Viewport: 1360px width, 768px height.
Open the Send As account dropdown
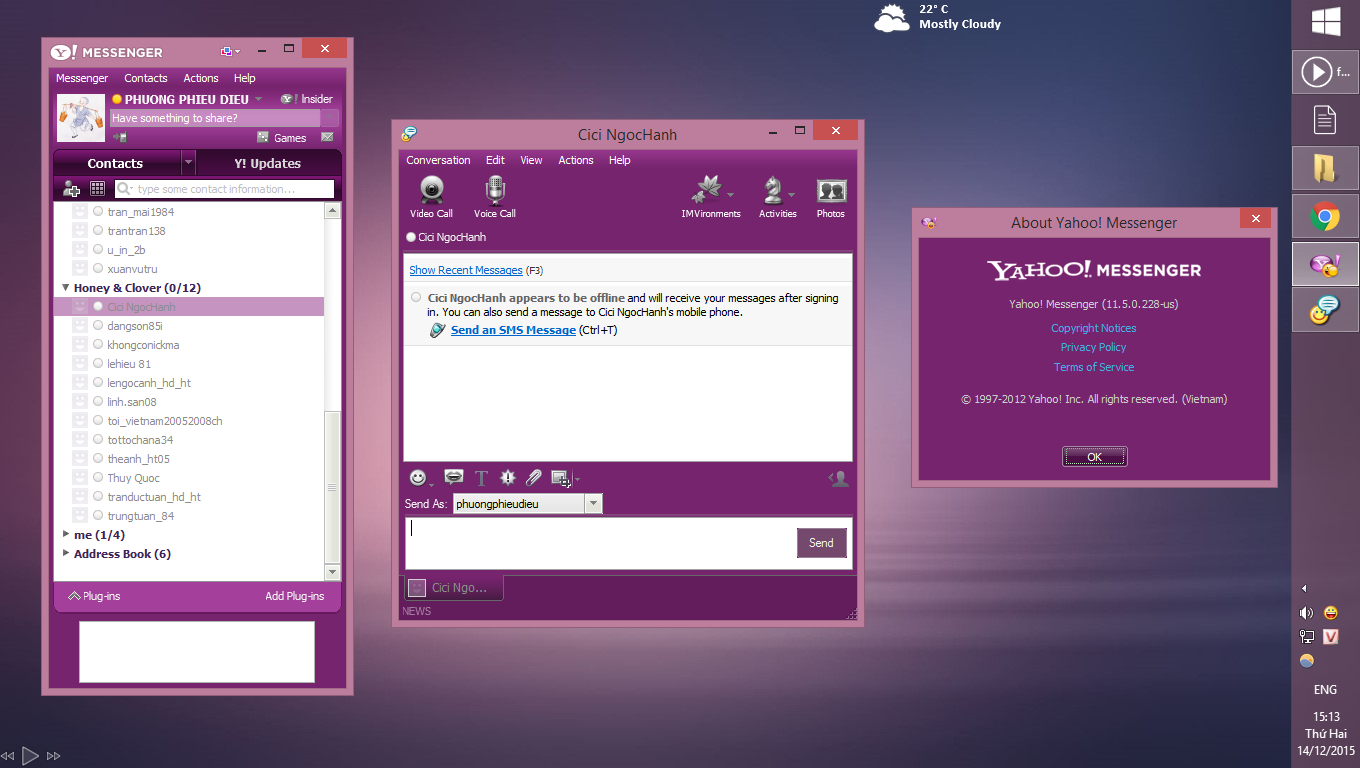(x=593, y=504)
